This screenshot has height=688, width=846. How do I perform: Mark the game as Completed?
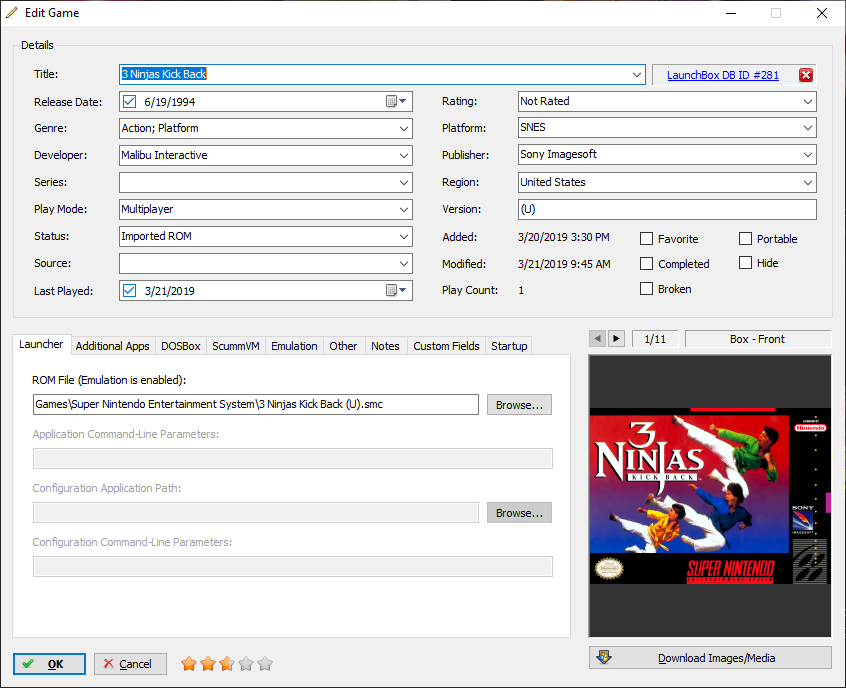point(646,263)
